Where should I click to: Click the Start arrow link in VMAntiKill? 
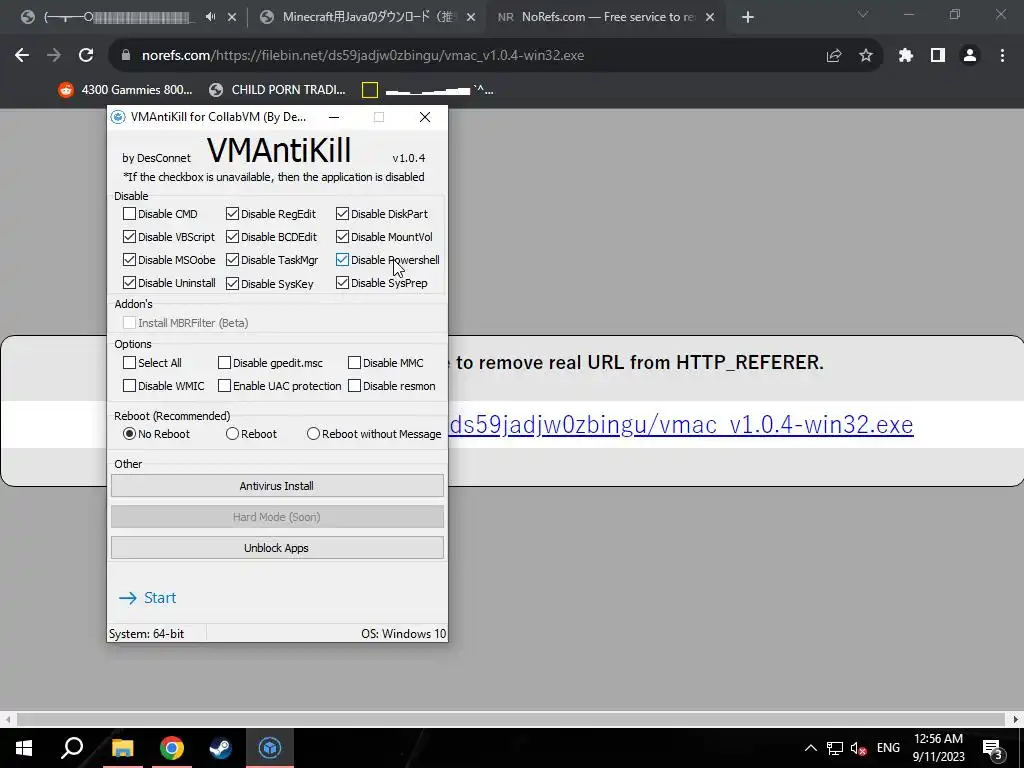pos(148,598)
